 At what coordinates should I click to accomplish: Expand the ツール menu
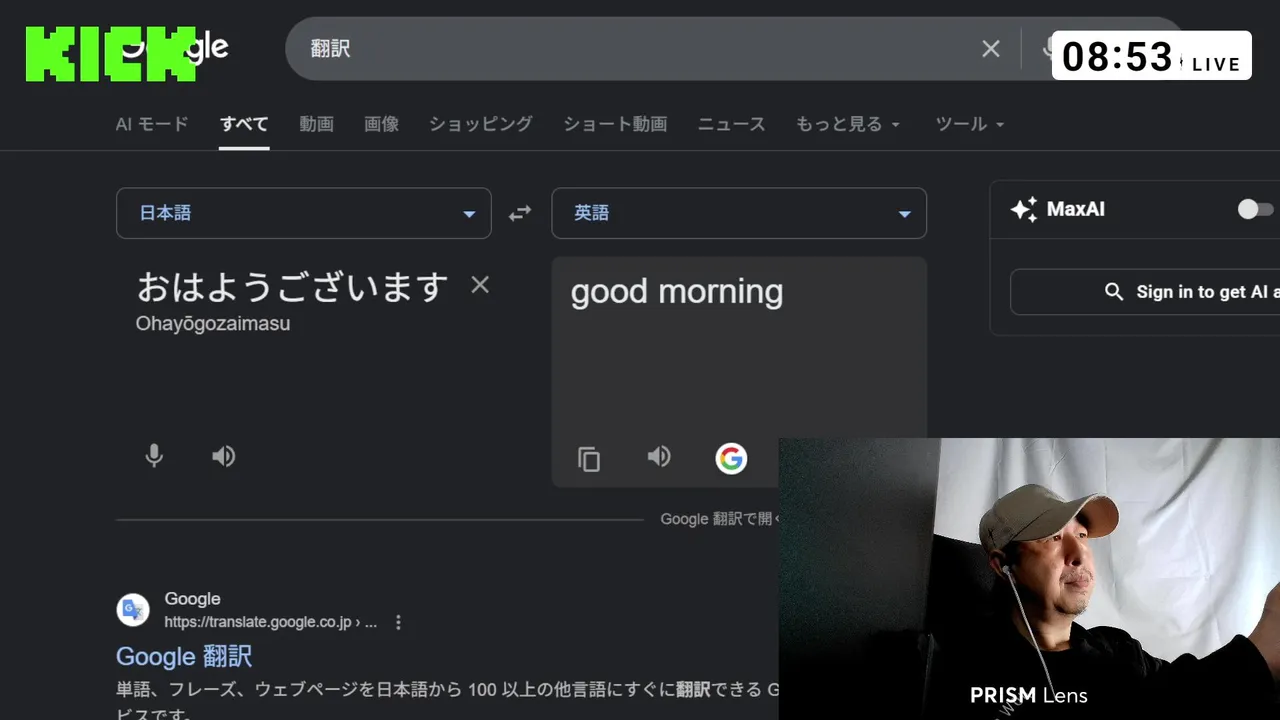(x=969, y=124)
